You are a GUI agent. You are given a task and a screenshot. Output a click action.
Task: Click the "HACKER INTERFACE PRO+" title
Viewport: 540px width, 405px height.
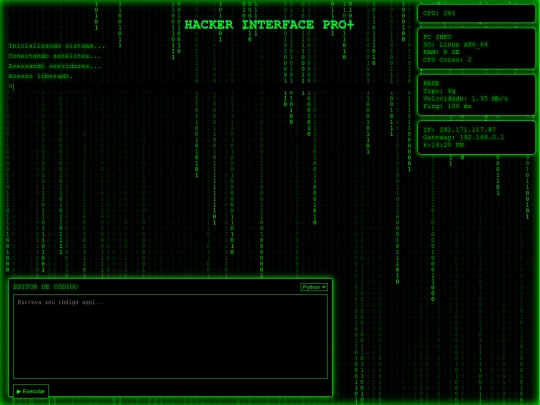click(x=269, y=25)
